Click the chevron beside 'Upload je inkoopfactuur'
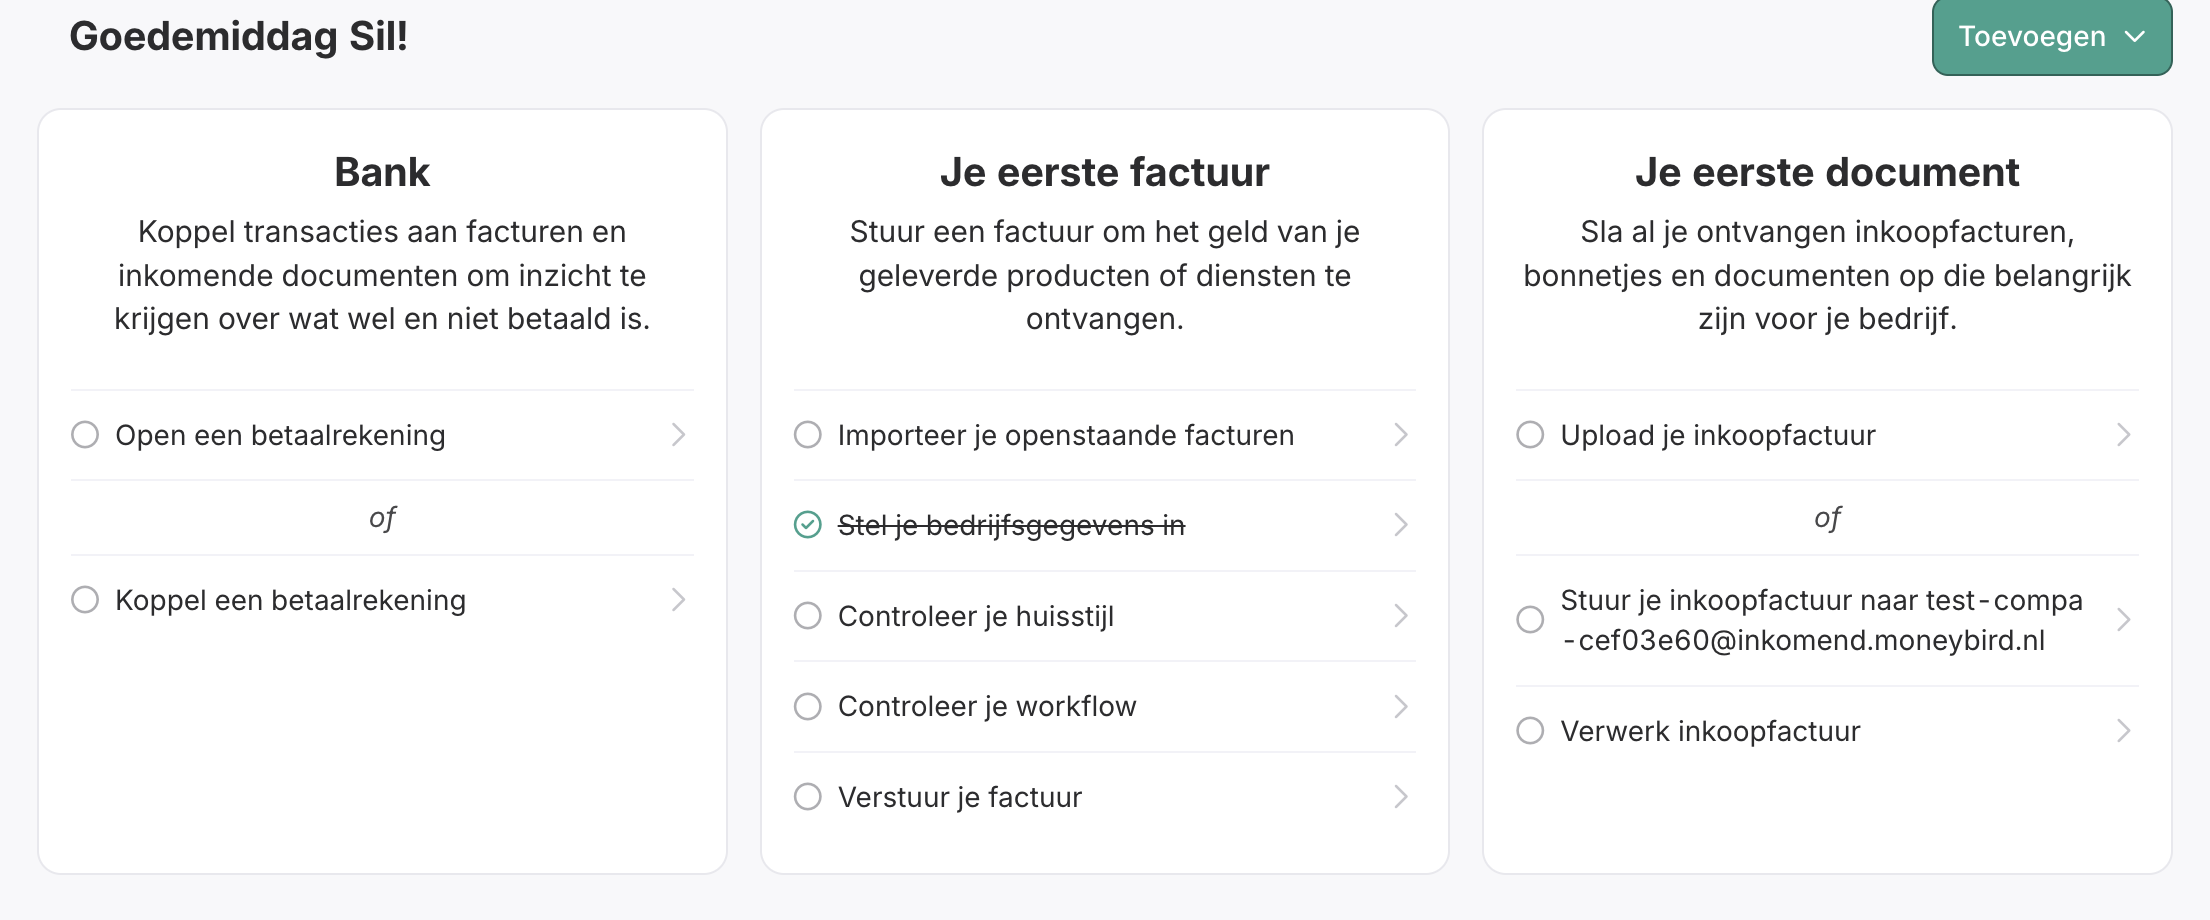Viewport: 2210px width, 920px height. coord(2123,435)
